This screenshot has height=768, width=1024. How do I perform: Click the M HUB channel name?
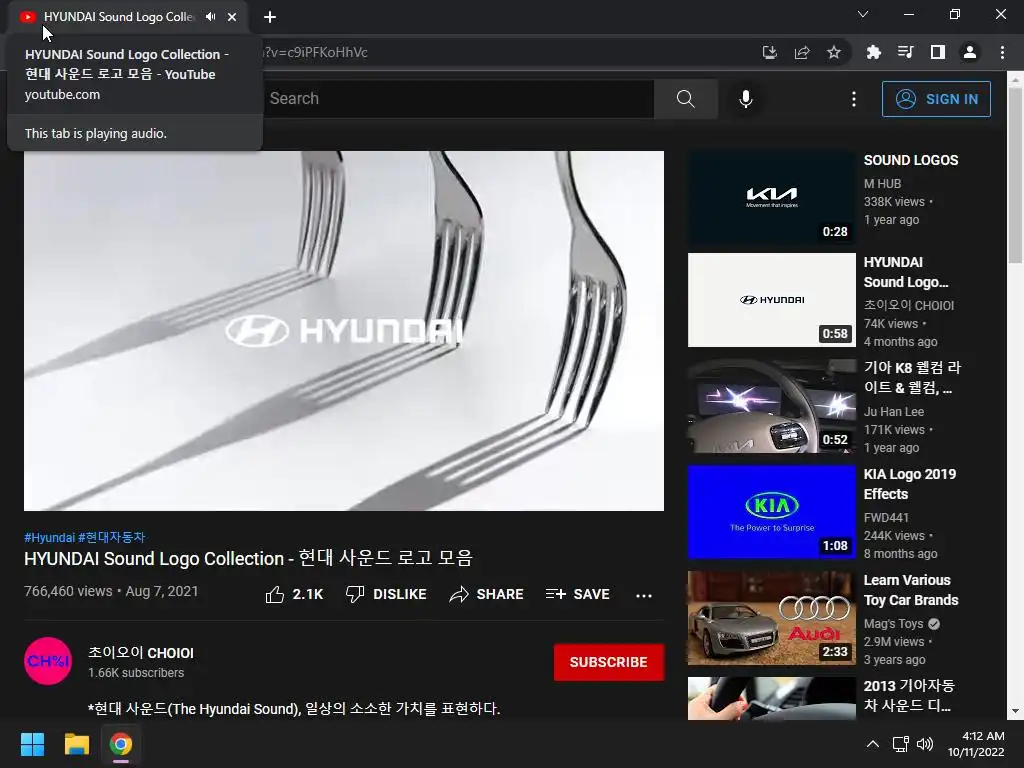click(882, 184)
